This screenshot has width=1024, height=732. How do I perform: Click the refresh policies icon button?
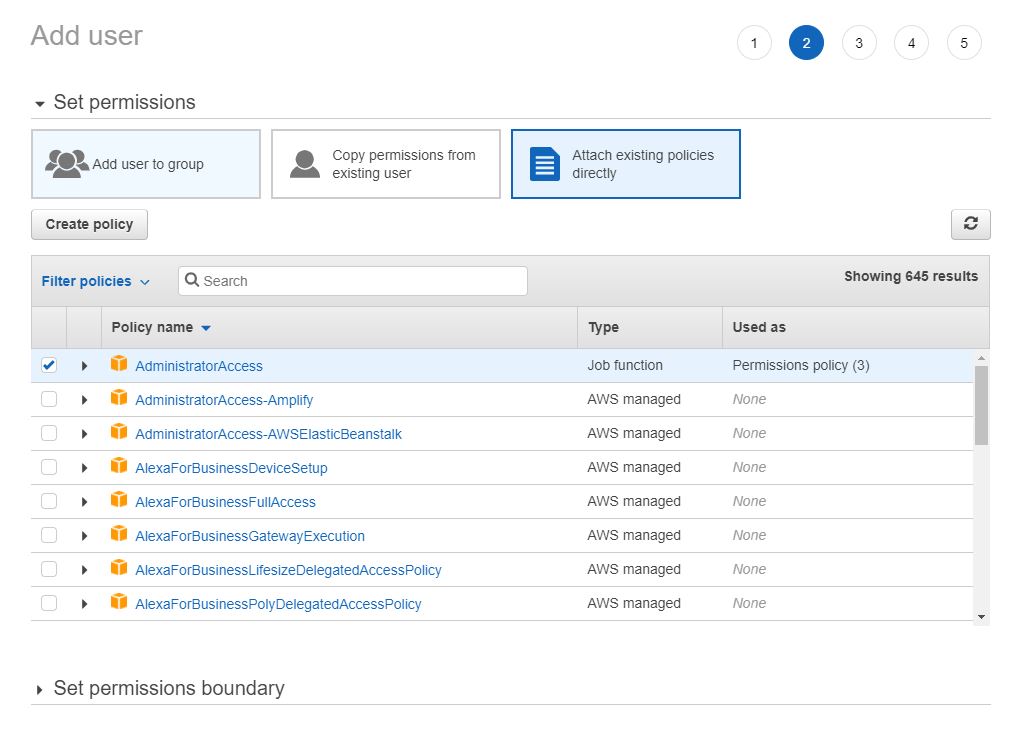click(970, 224)
